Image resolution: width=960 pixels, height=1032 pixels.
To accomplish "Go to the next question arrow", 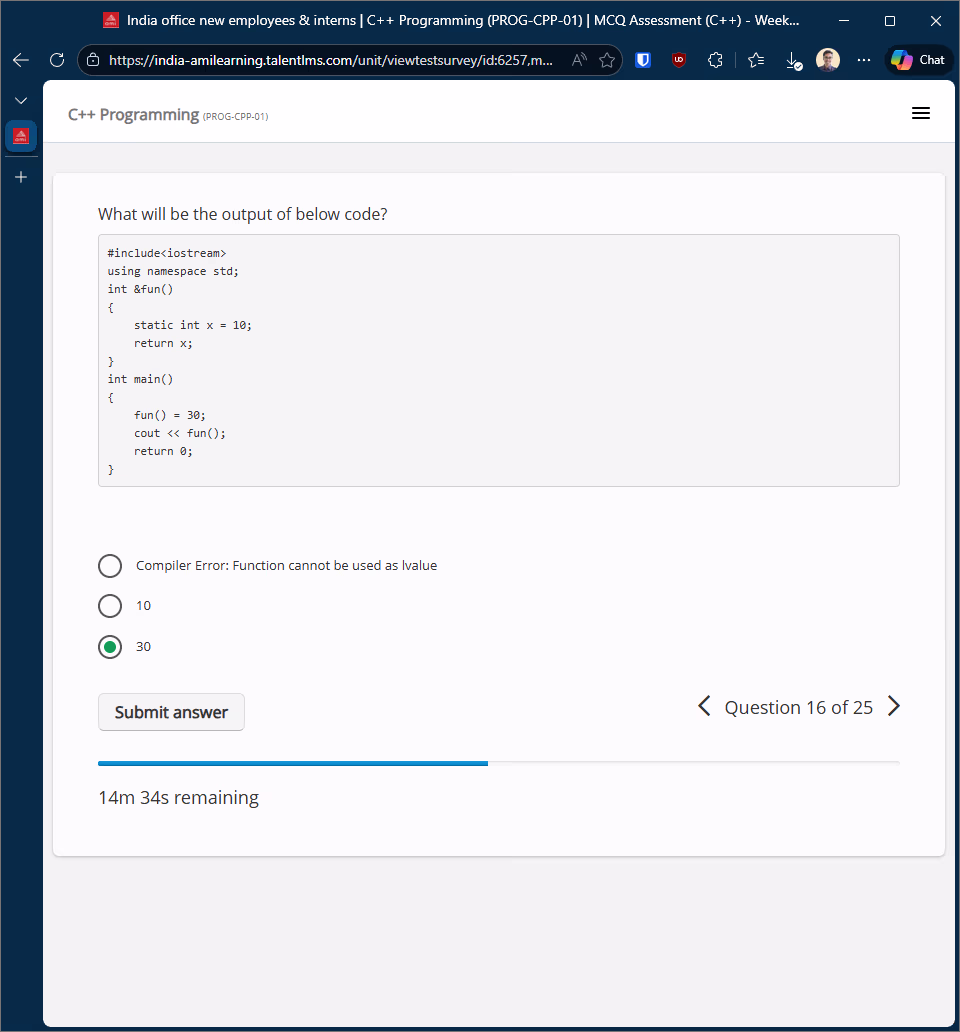I will click(894, 707).
